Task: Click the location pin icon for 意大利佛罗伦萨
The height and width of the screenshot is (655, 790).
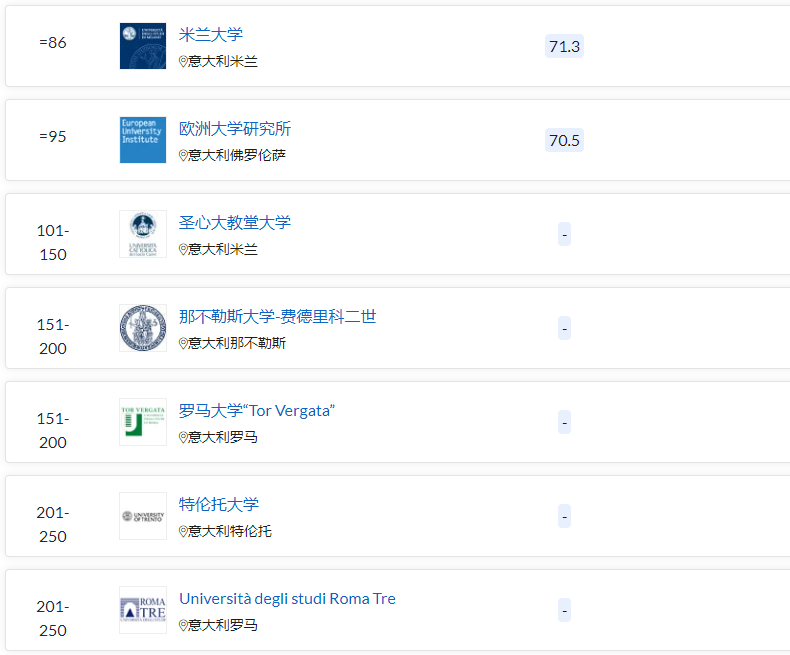Action: (183, 155)
